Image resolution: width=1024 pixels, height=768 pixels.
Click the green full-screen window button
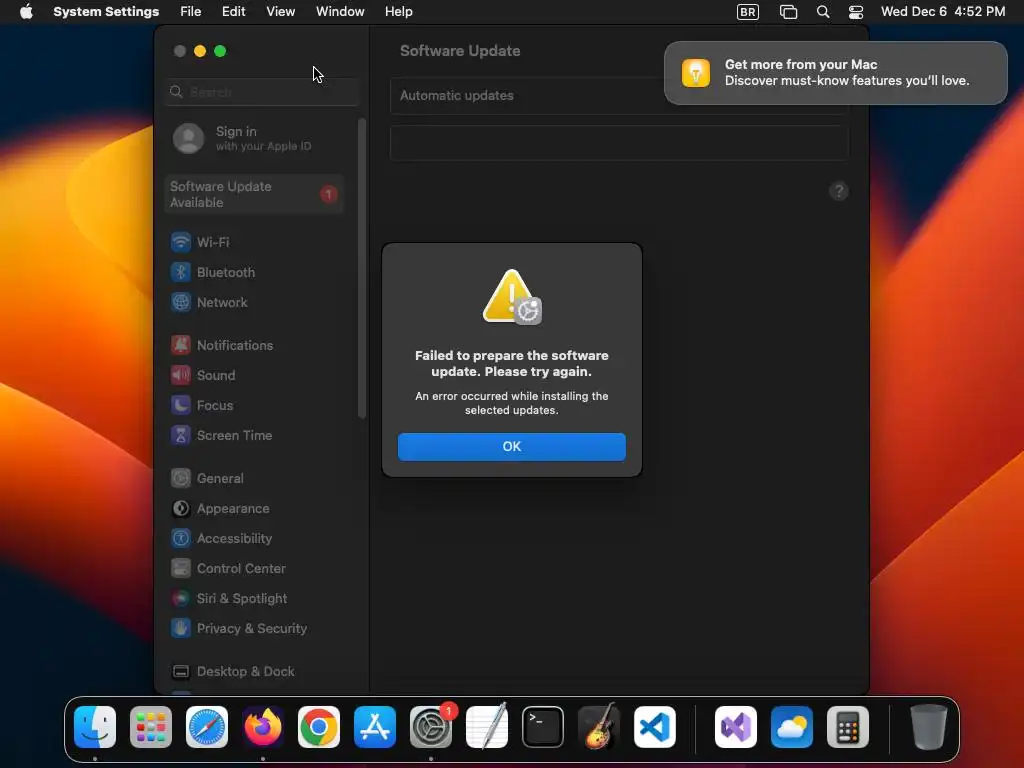(x=220, y=51)
